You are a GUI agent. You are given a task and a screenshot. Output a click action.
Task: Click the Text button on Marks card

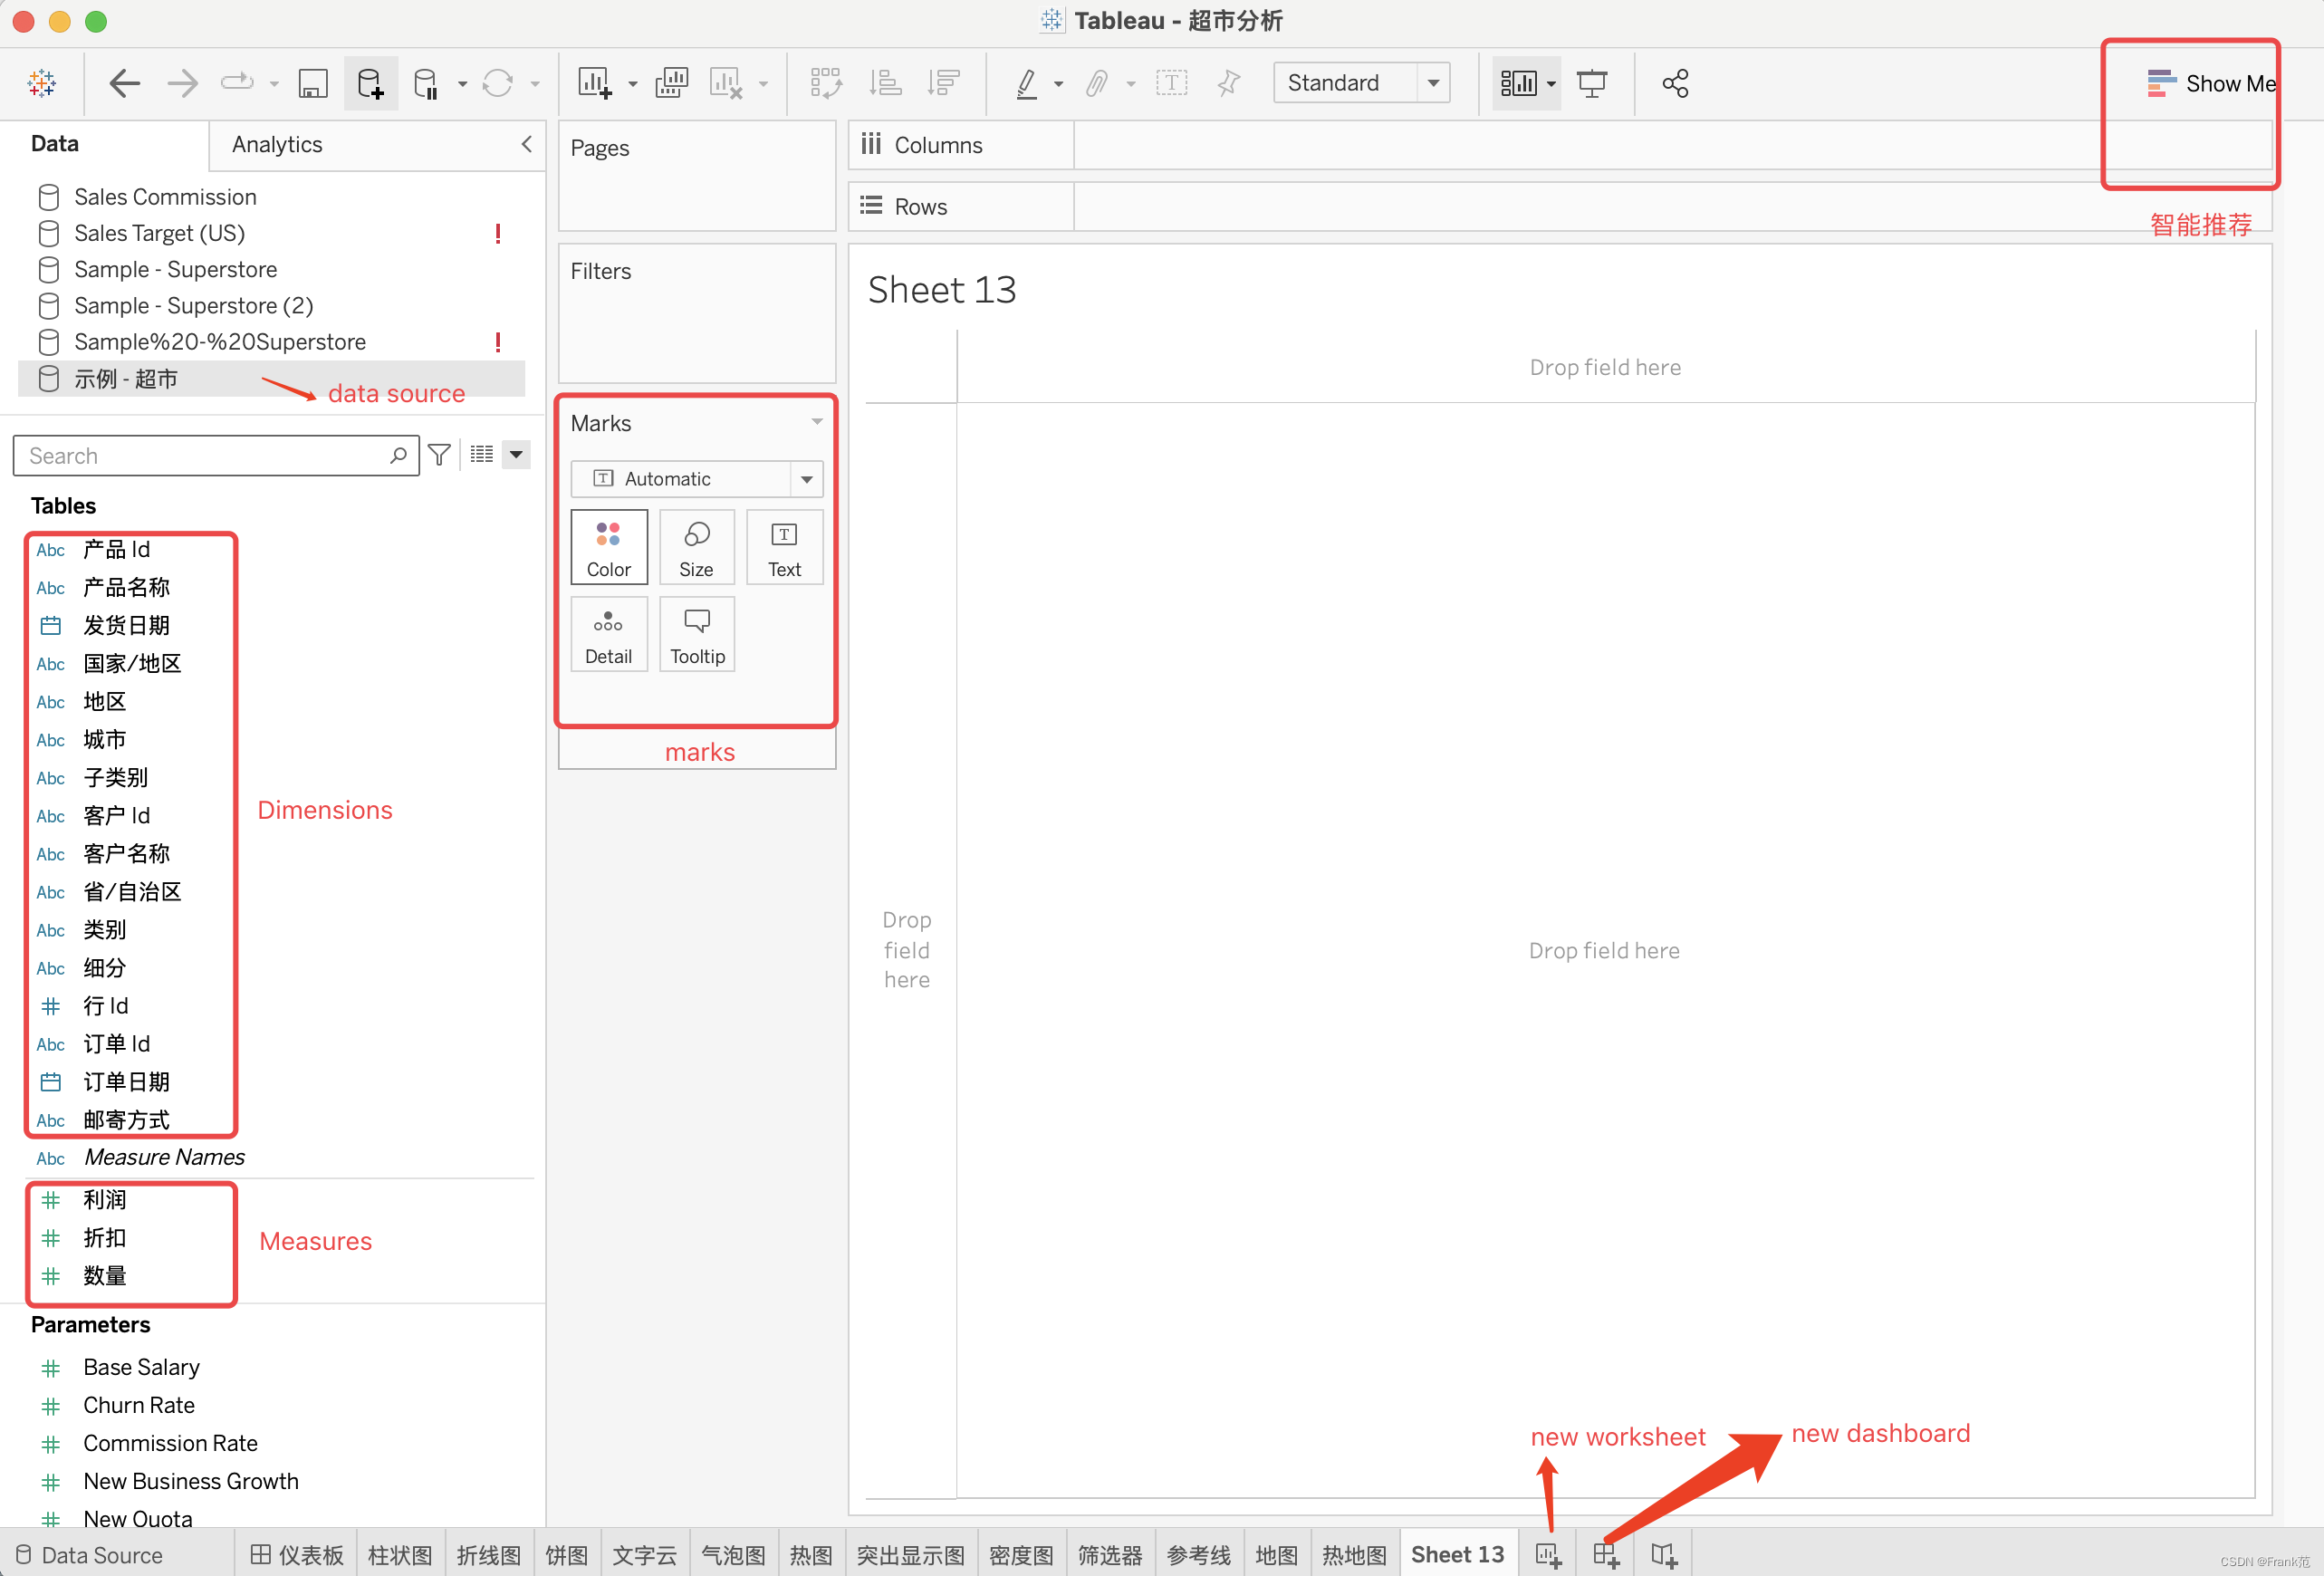[784, 547]
